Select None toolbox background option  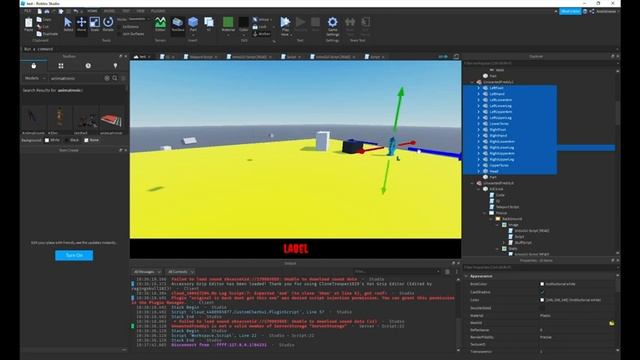tap(86, 140)
